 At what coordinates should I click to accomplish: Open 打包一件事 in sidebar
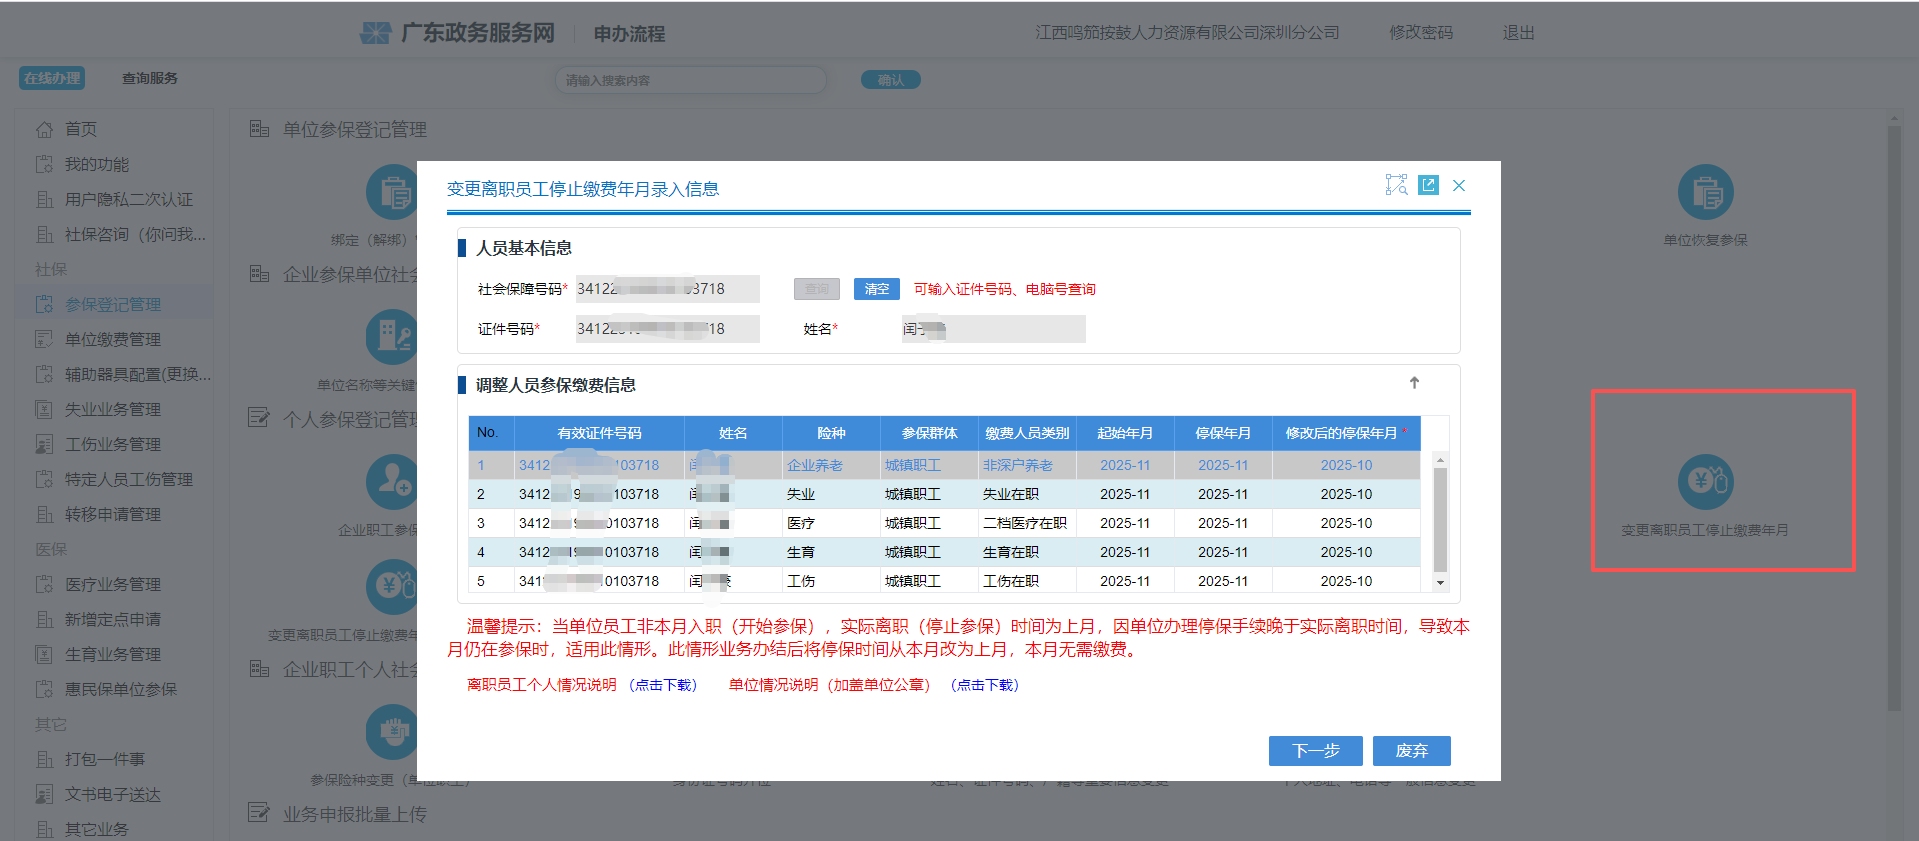point(105,759)
